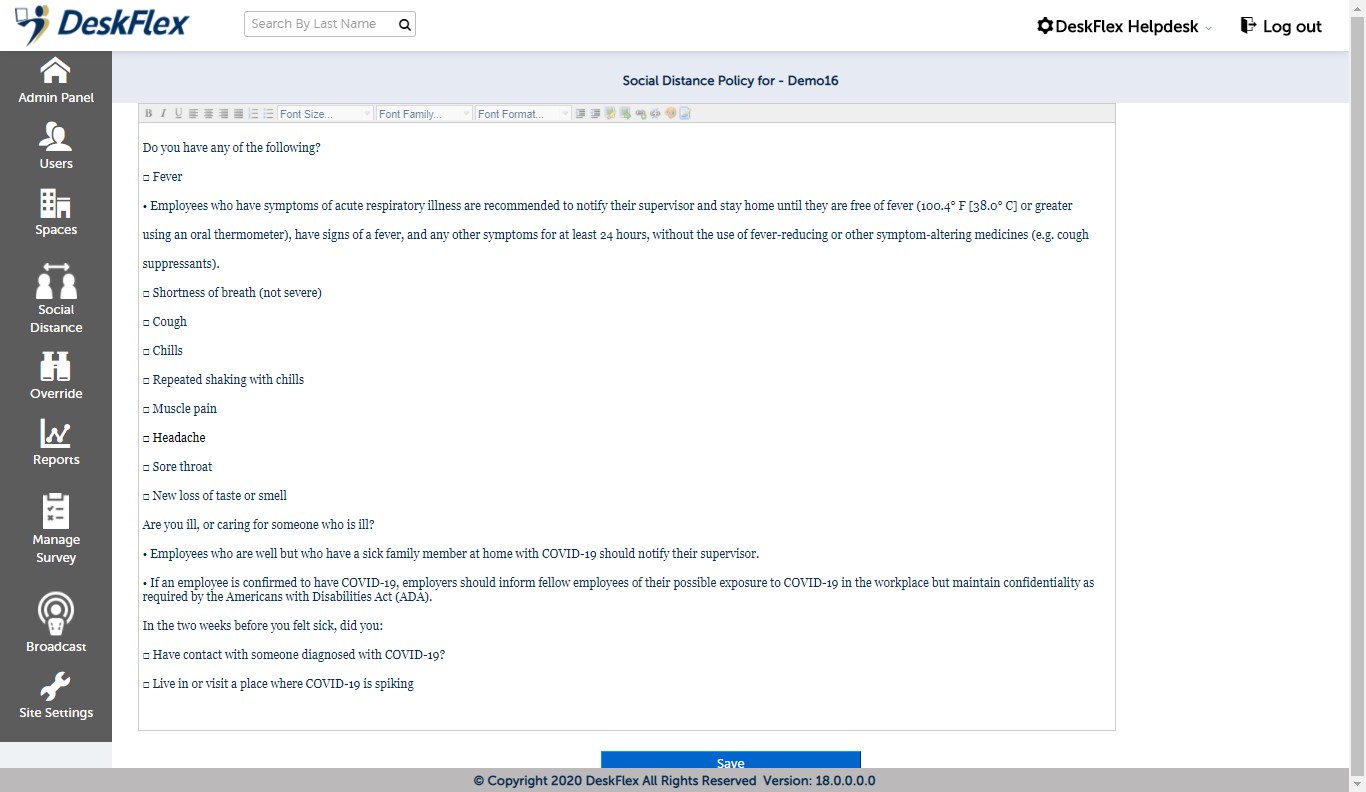Screen dimensions: 1366x792
Task: Toggle italic formatting in editor toolbar
Action: [163, 114]
